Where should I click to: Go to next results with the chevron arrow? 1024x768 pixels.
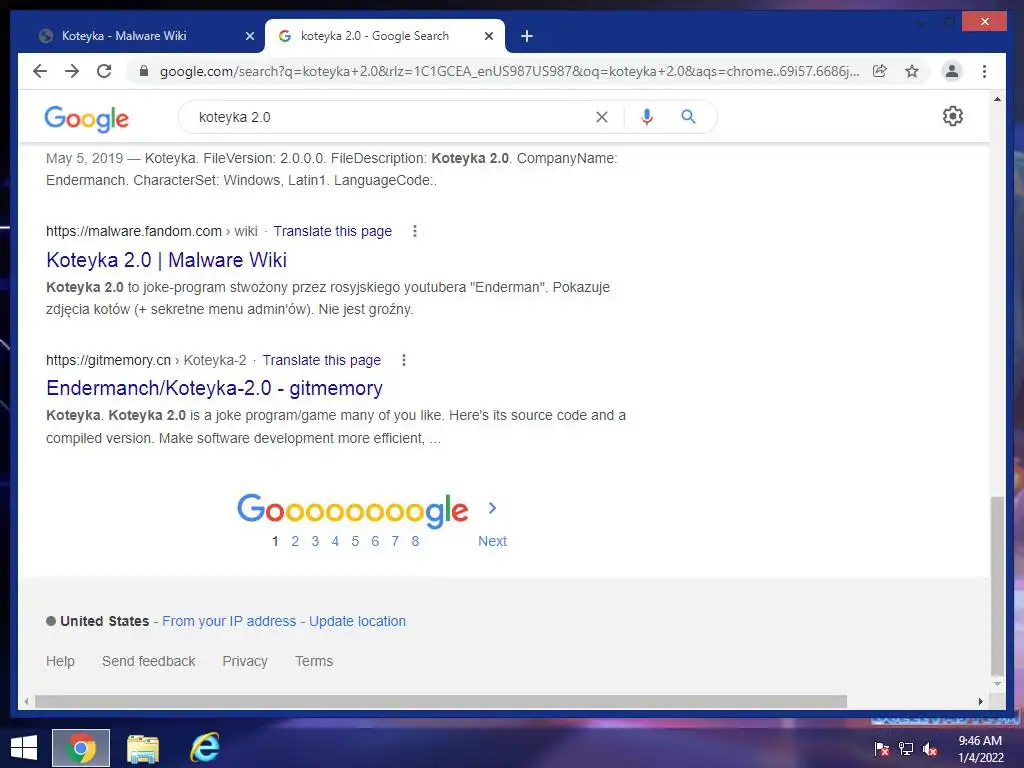[x=492, y=508]
